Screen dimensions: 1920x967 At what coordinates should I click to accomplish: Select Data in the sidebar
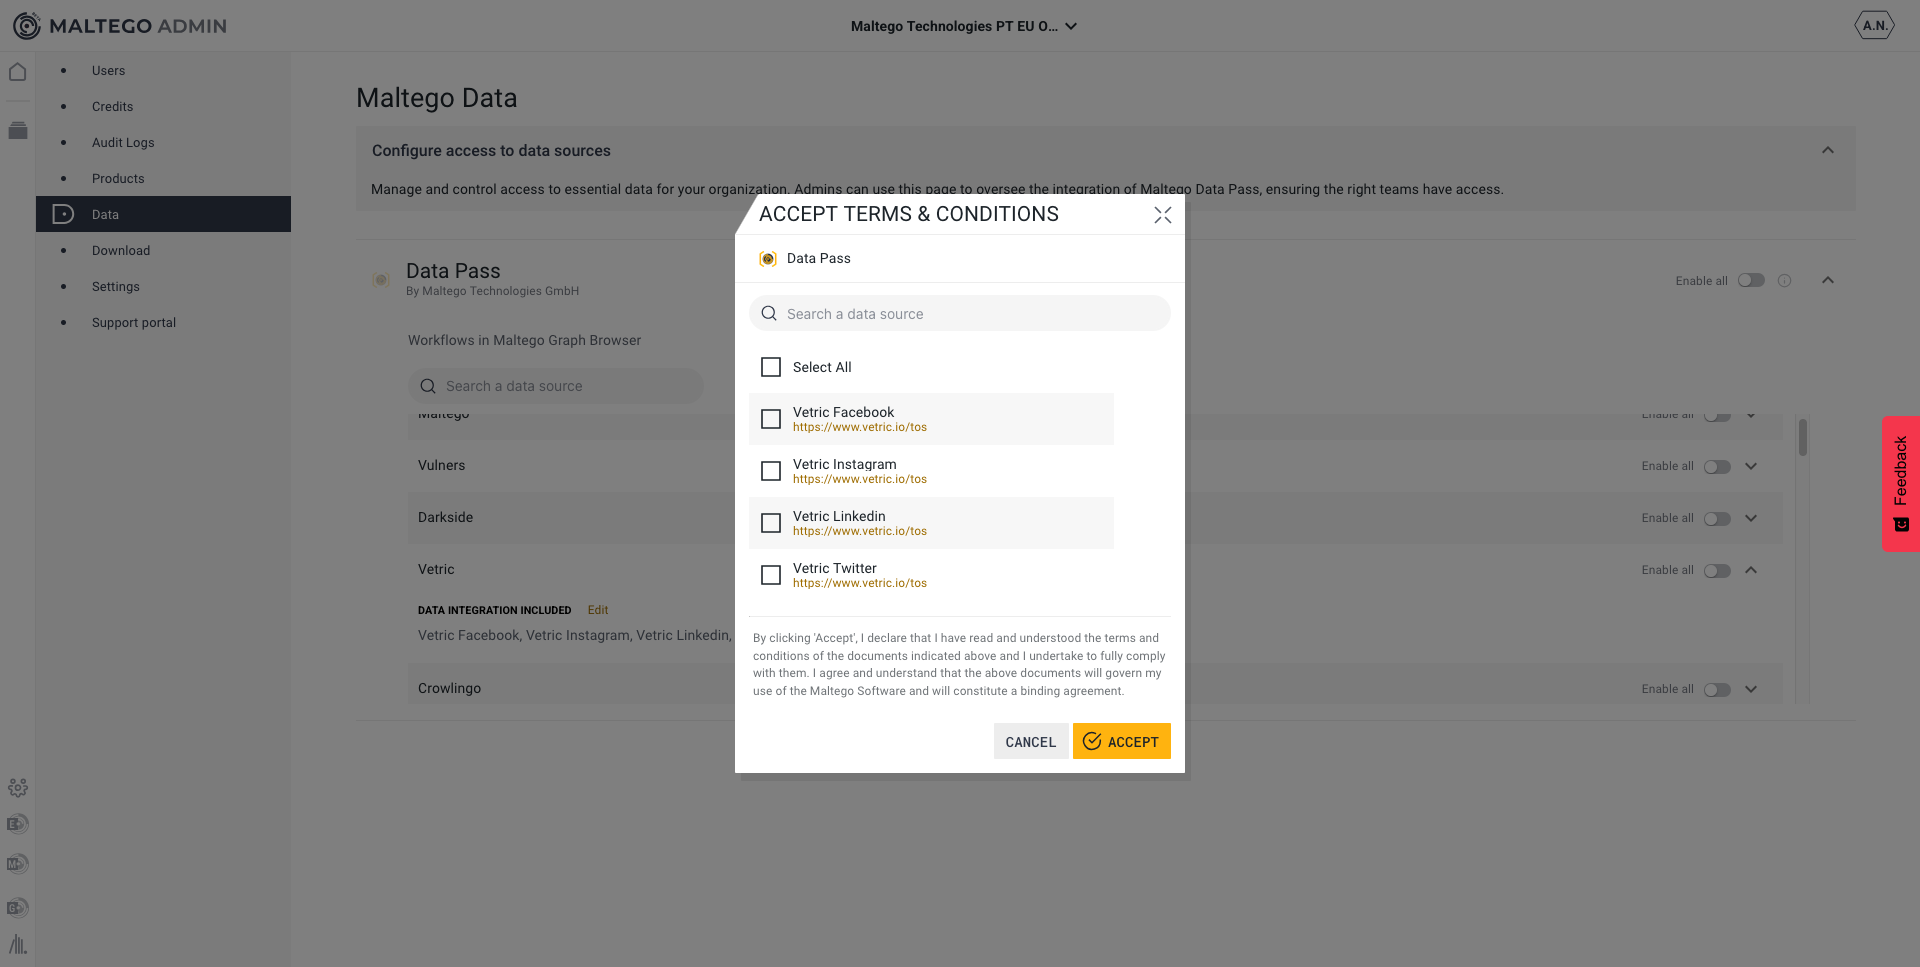click(x=163, y=214)
